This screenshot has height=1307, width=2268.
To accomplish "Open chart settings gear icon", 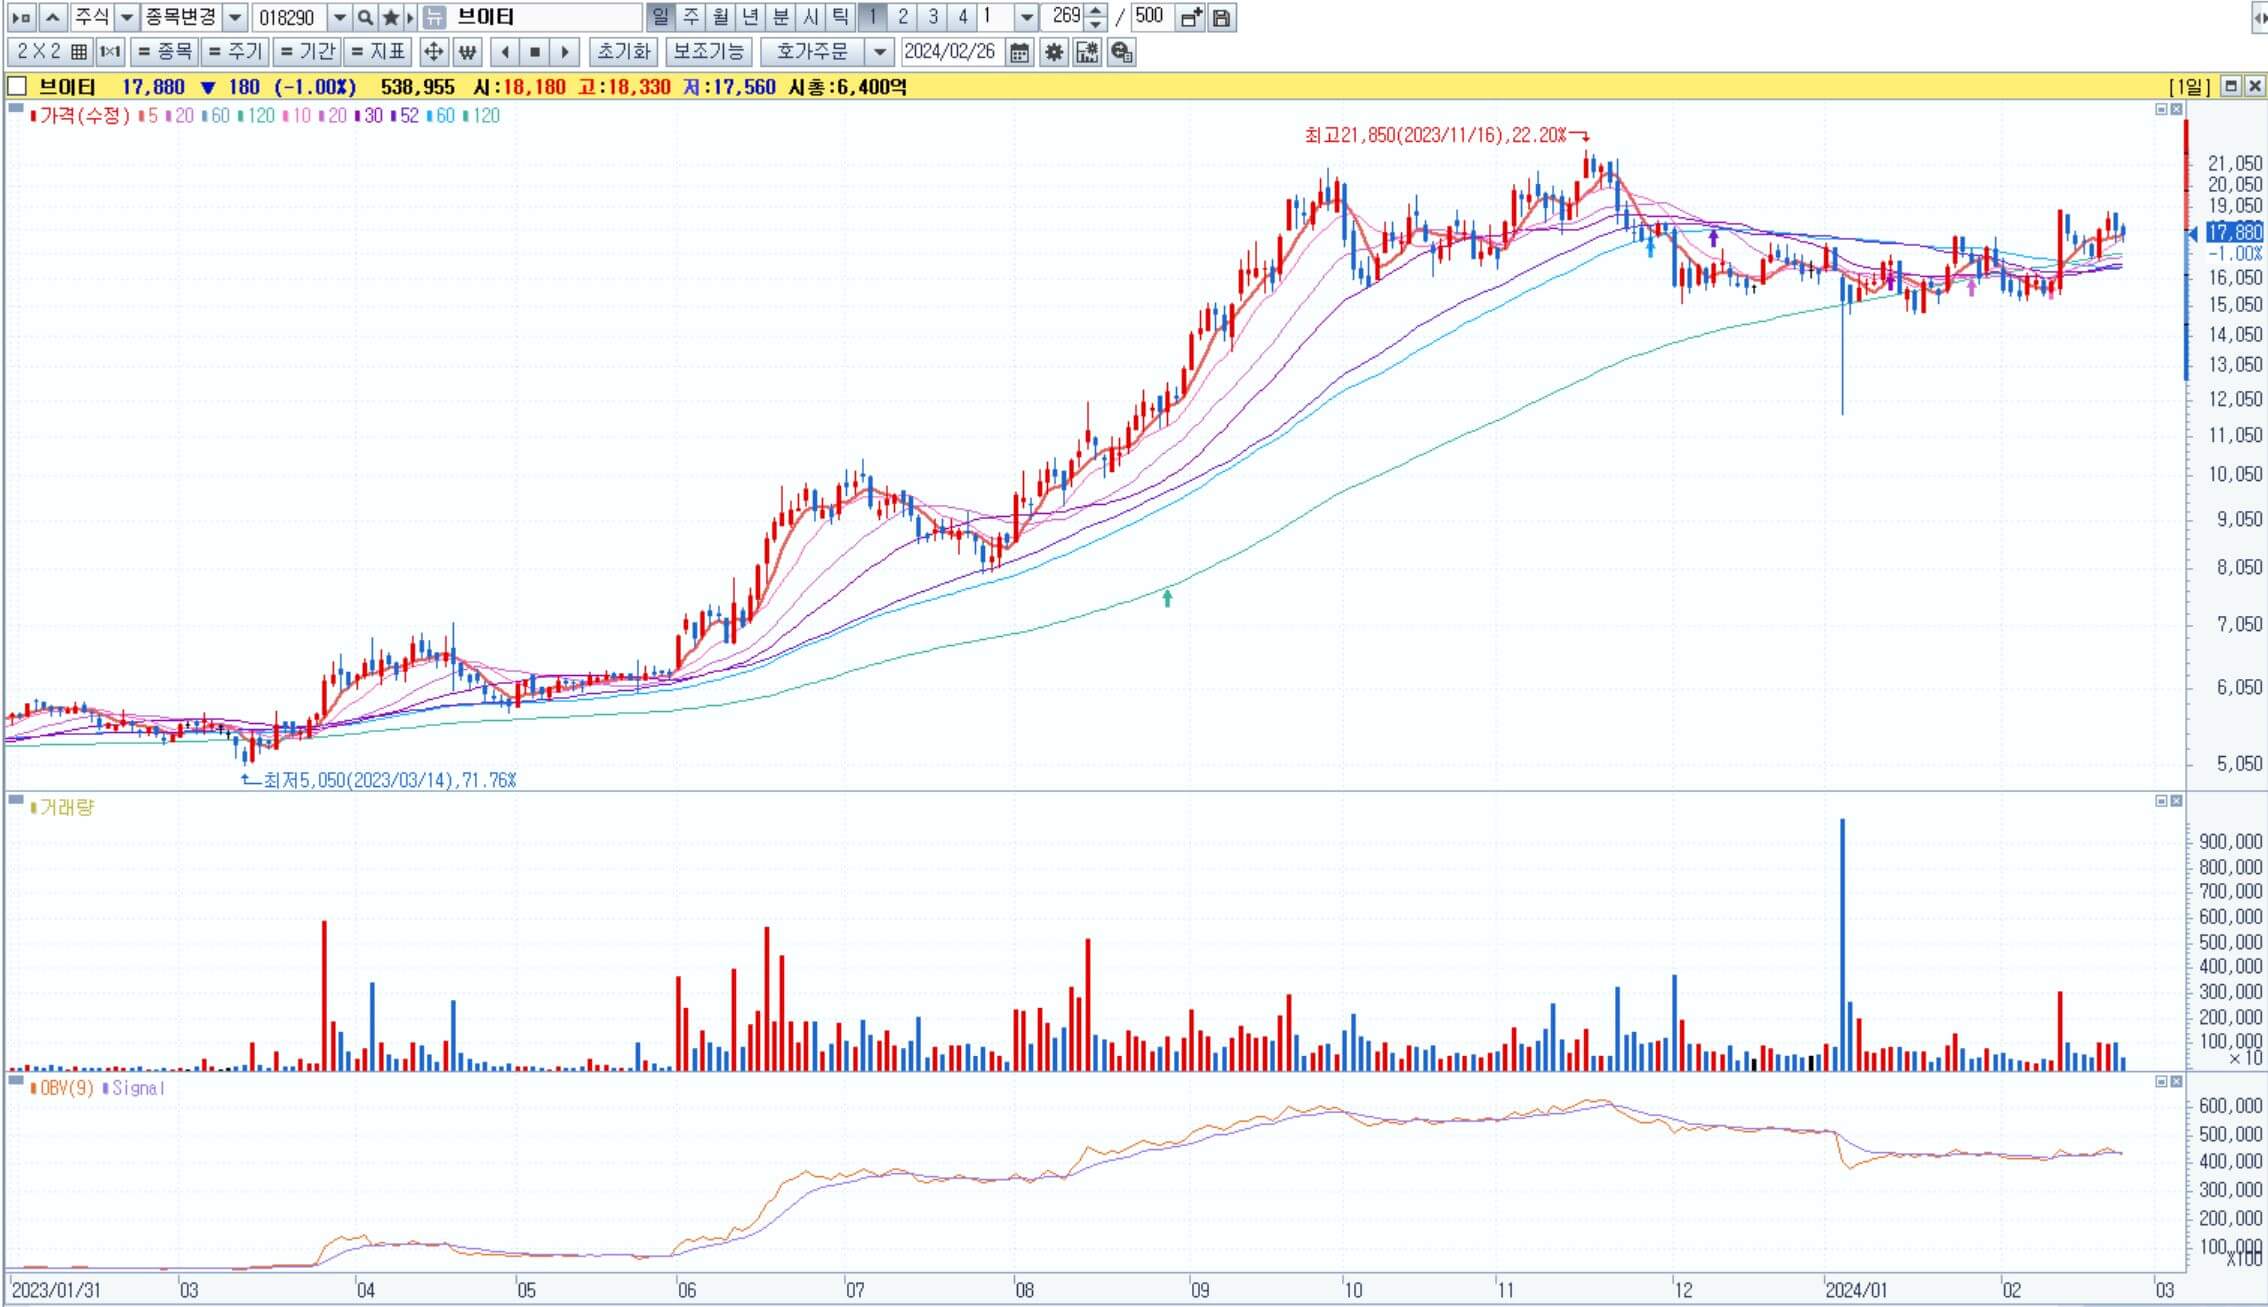I will click(x=1053, y=52).
